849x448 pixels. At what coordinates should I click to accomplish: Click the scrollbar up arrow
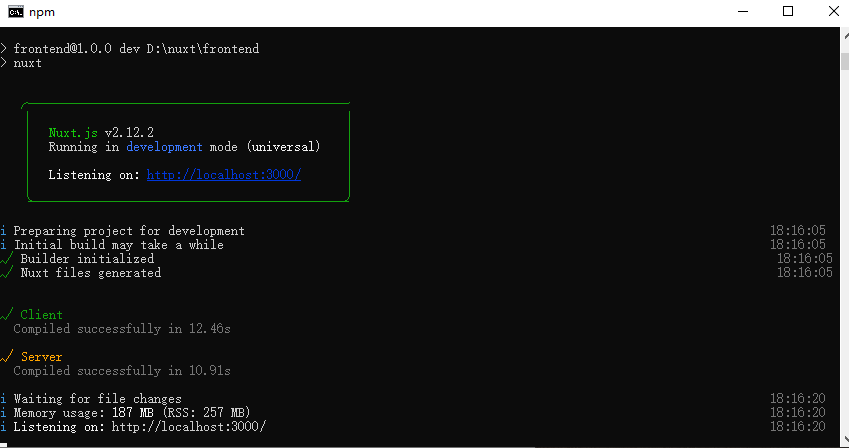click(845, 36)
